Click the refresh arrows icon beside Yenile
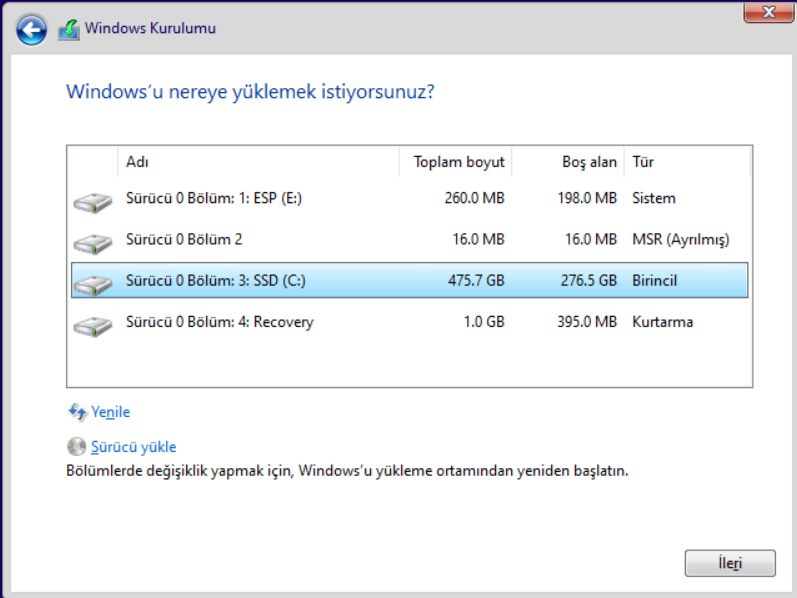This screenshot has width=797, height=598. click(x=77, y=412)
